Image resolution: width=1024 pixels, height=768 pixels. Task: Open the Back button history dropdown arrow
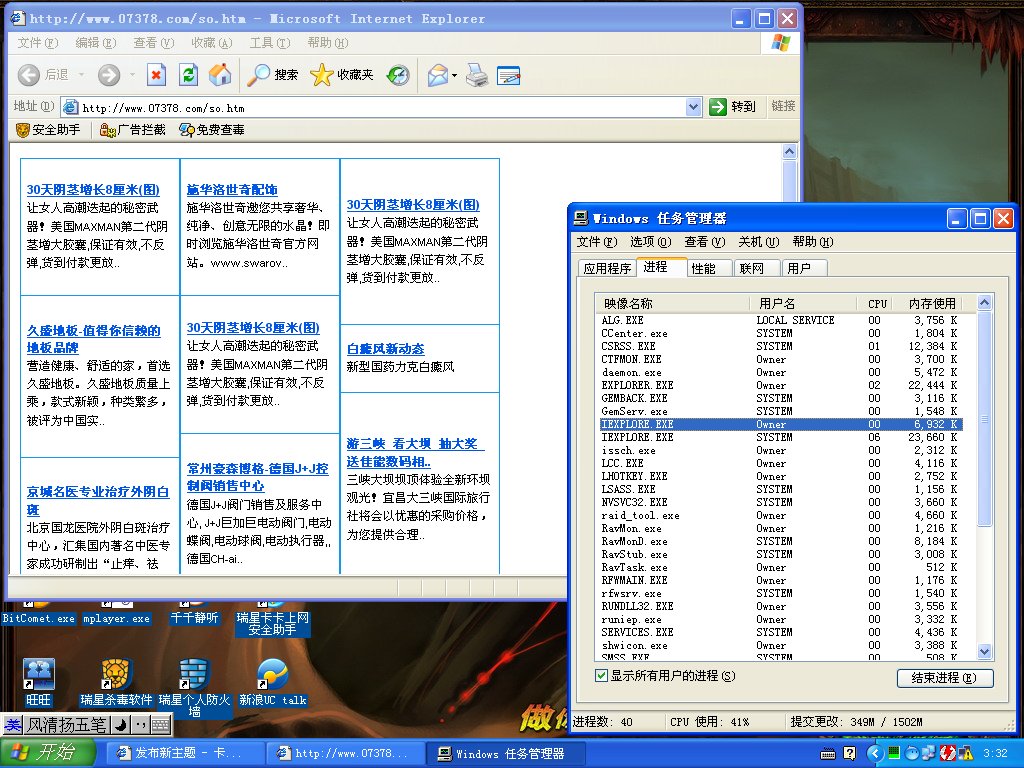(81, 75)
